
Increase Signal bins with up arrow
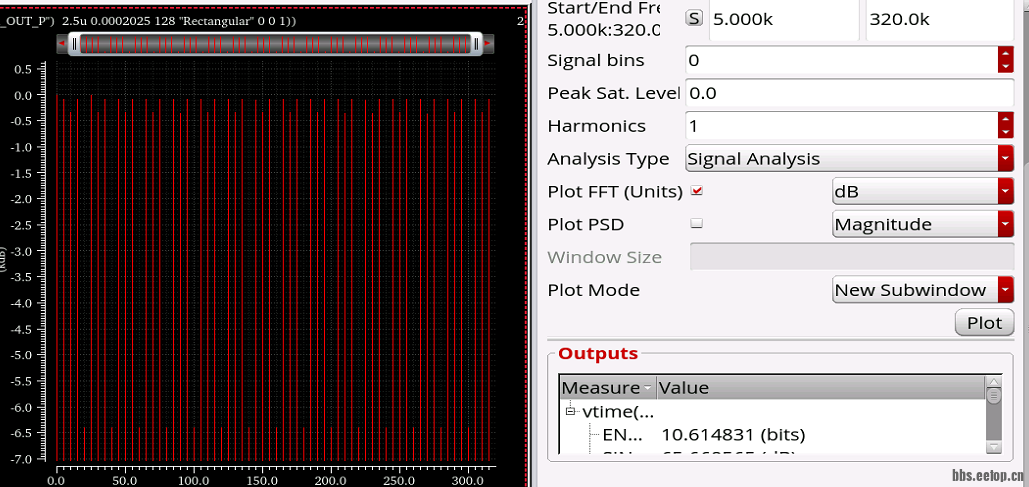tap(1006, 54)
